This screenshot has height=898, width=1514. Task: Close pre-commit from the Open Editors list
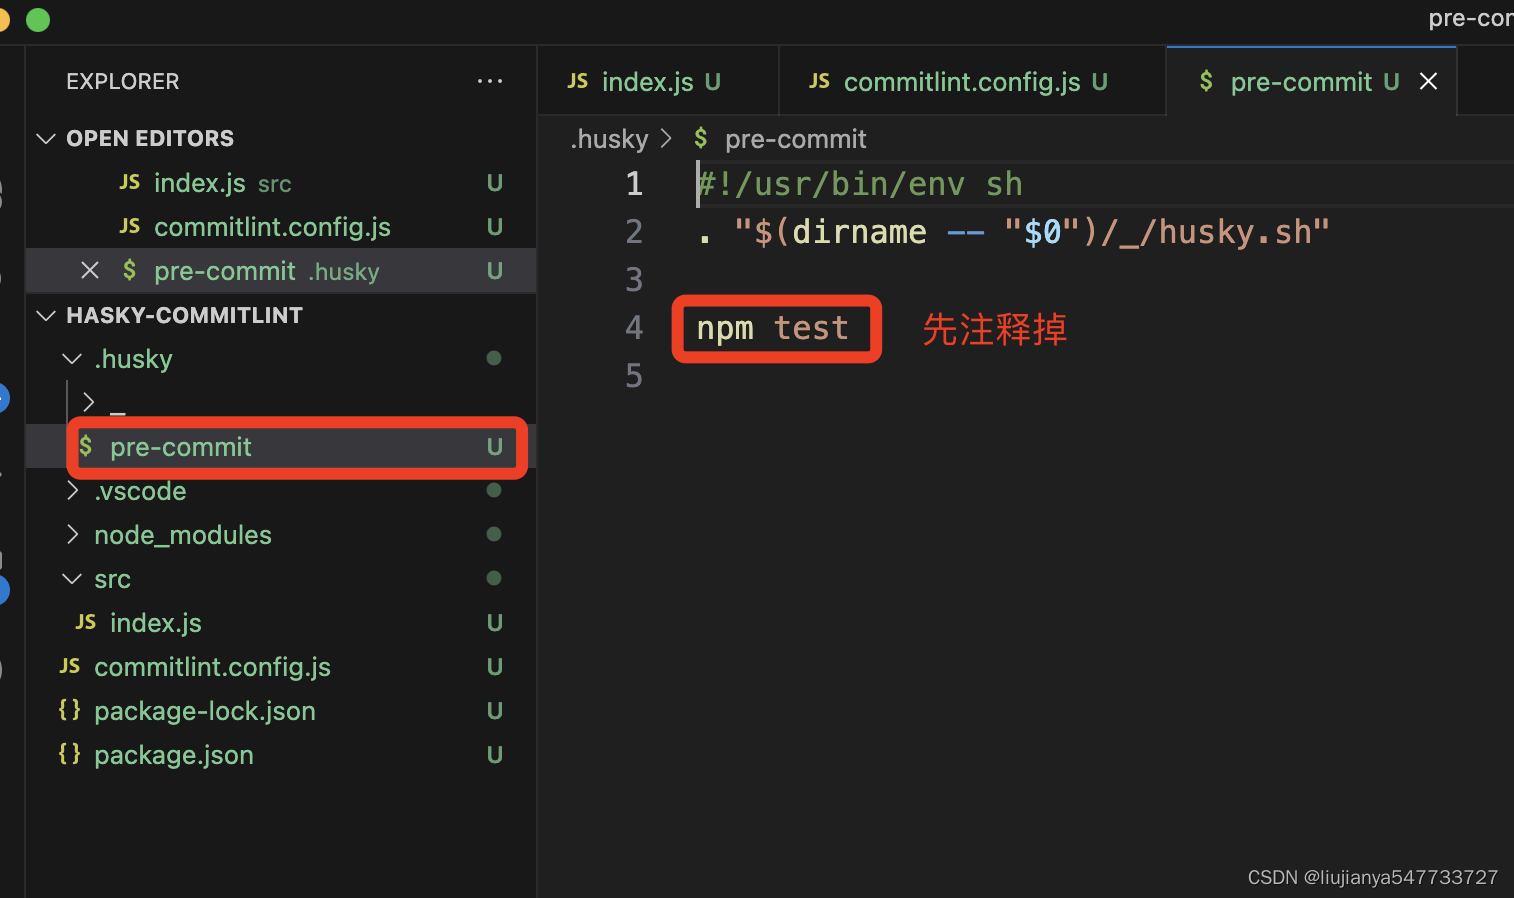click(89, 270)
